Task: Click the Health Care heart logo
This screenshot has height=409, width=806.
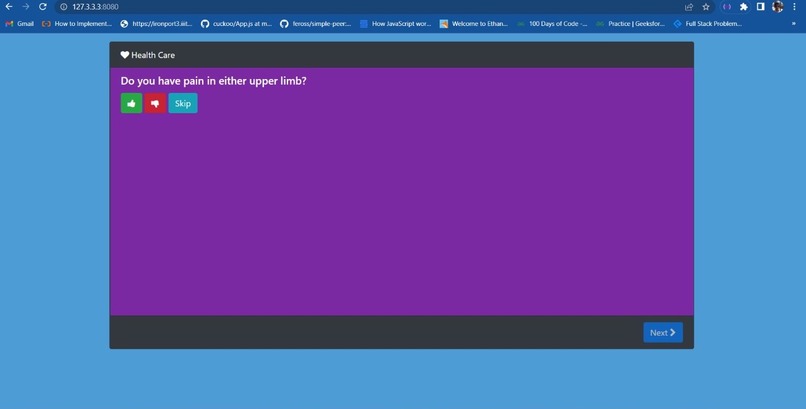Action: click(x=125, y=55)
